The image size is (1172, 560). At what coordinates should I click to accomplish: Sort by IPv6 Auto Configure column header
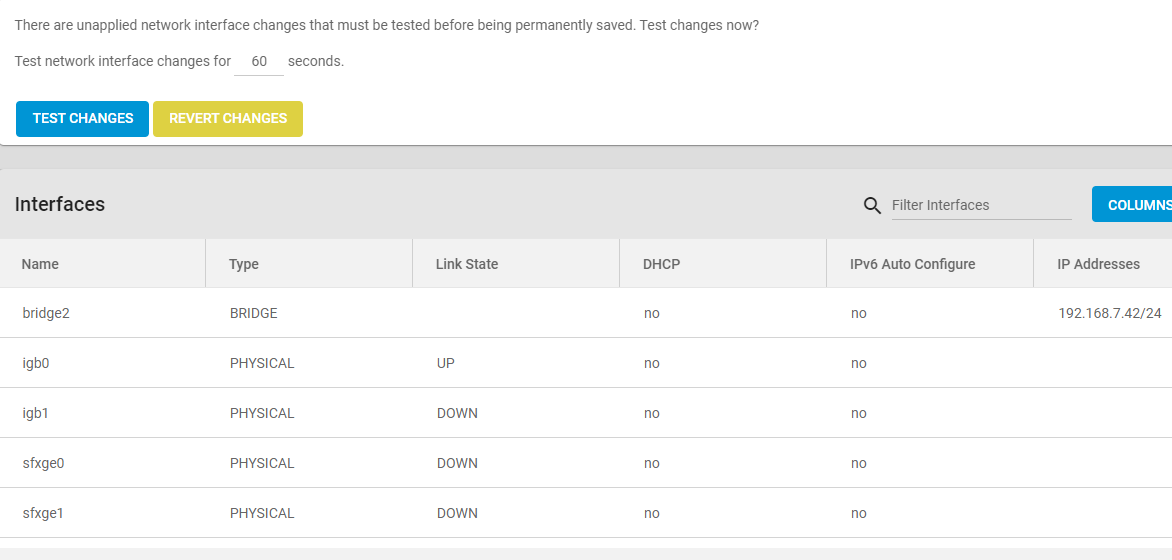pos(913,264)
